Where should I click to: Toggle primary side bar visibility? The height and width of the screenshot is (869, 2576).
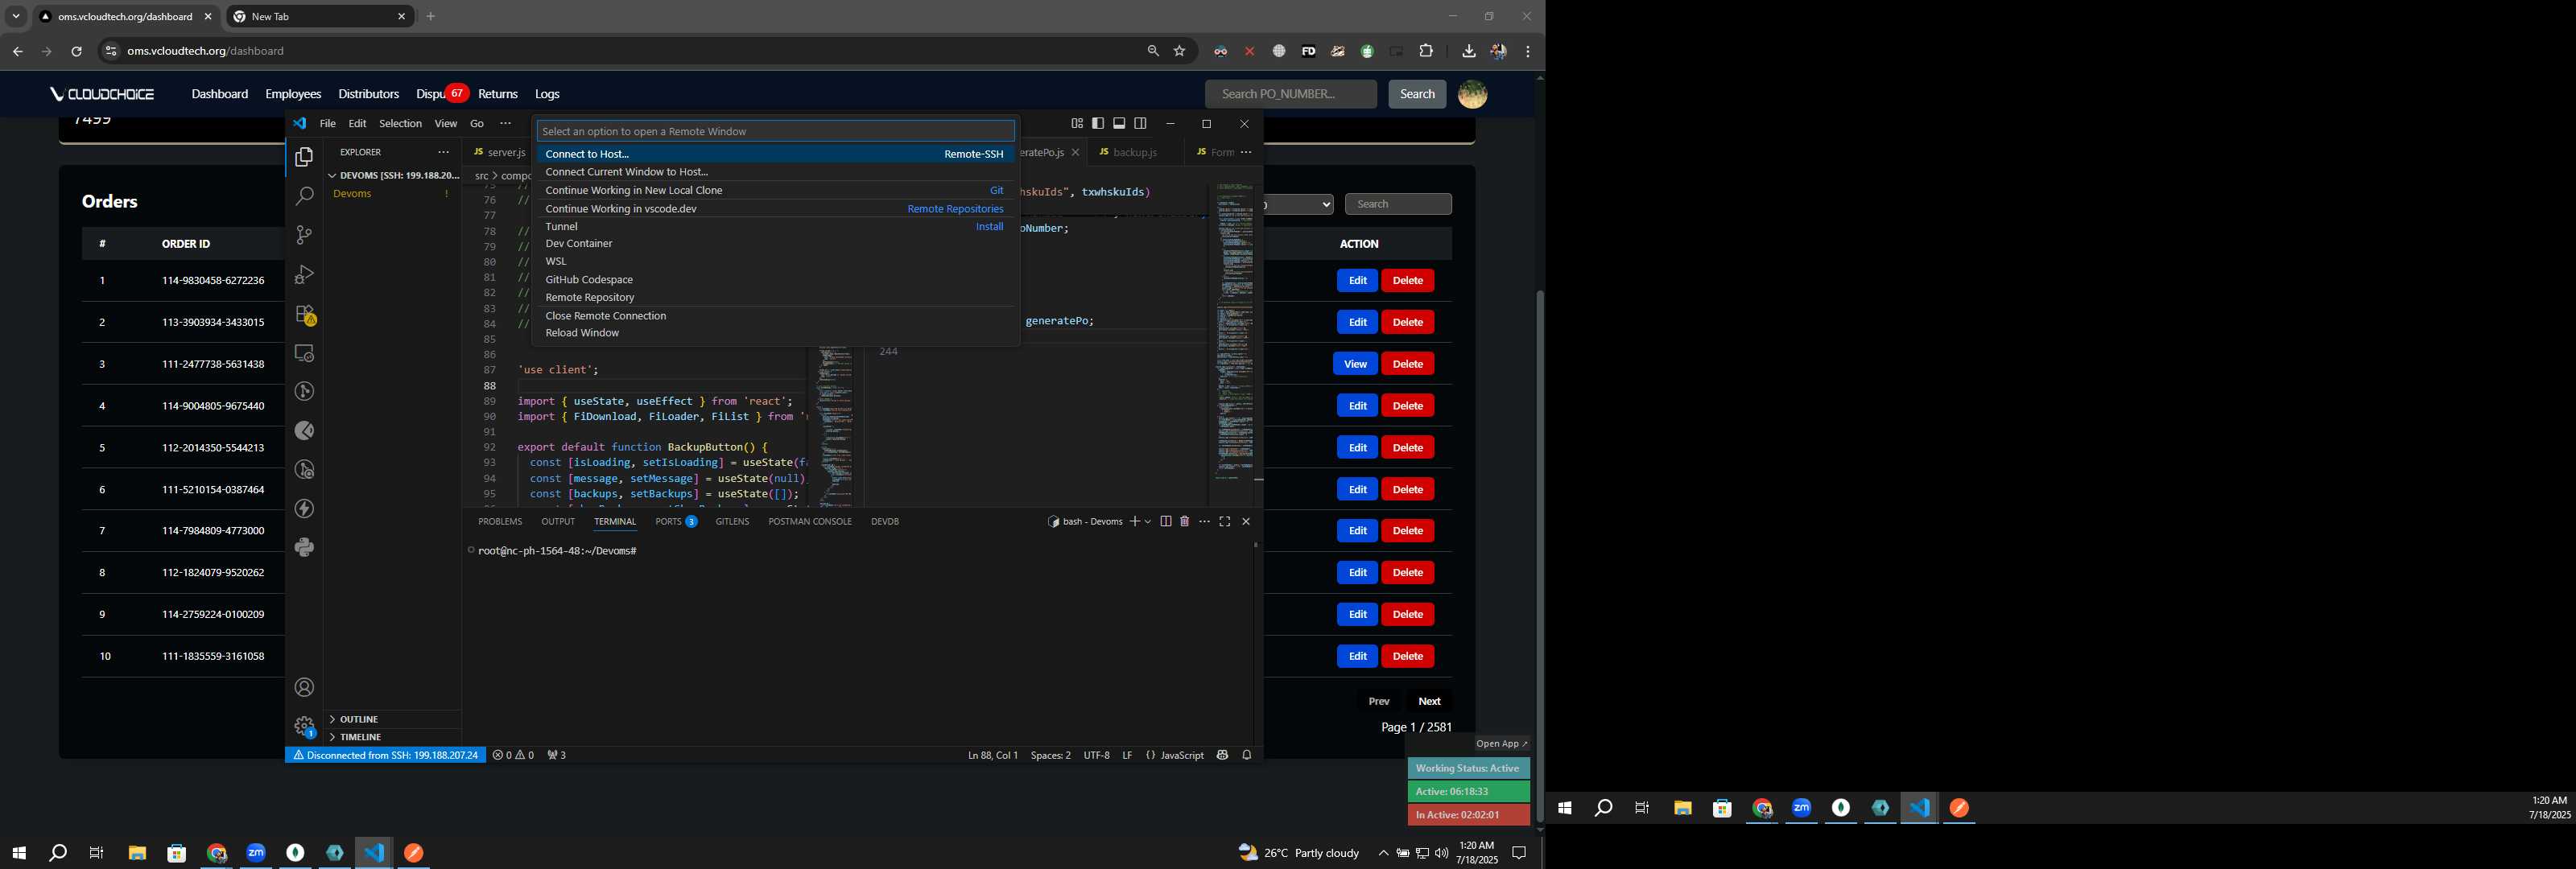[1098, 123]
